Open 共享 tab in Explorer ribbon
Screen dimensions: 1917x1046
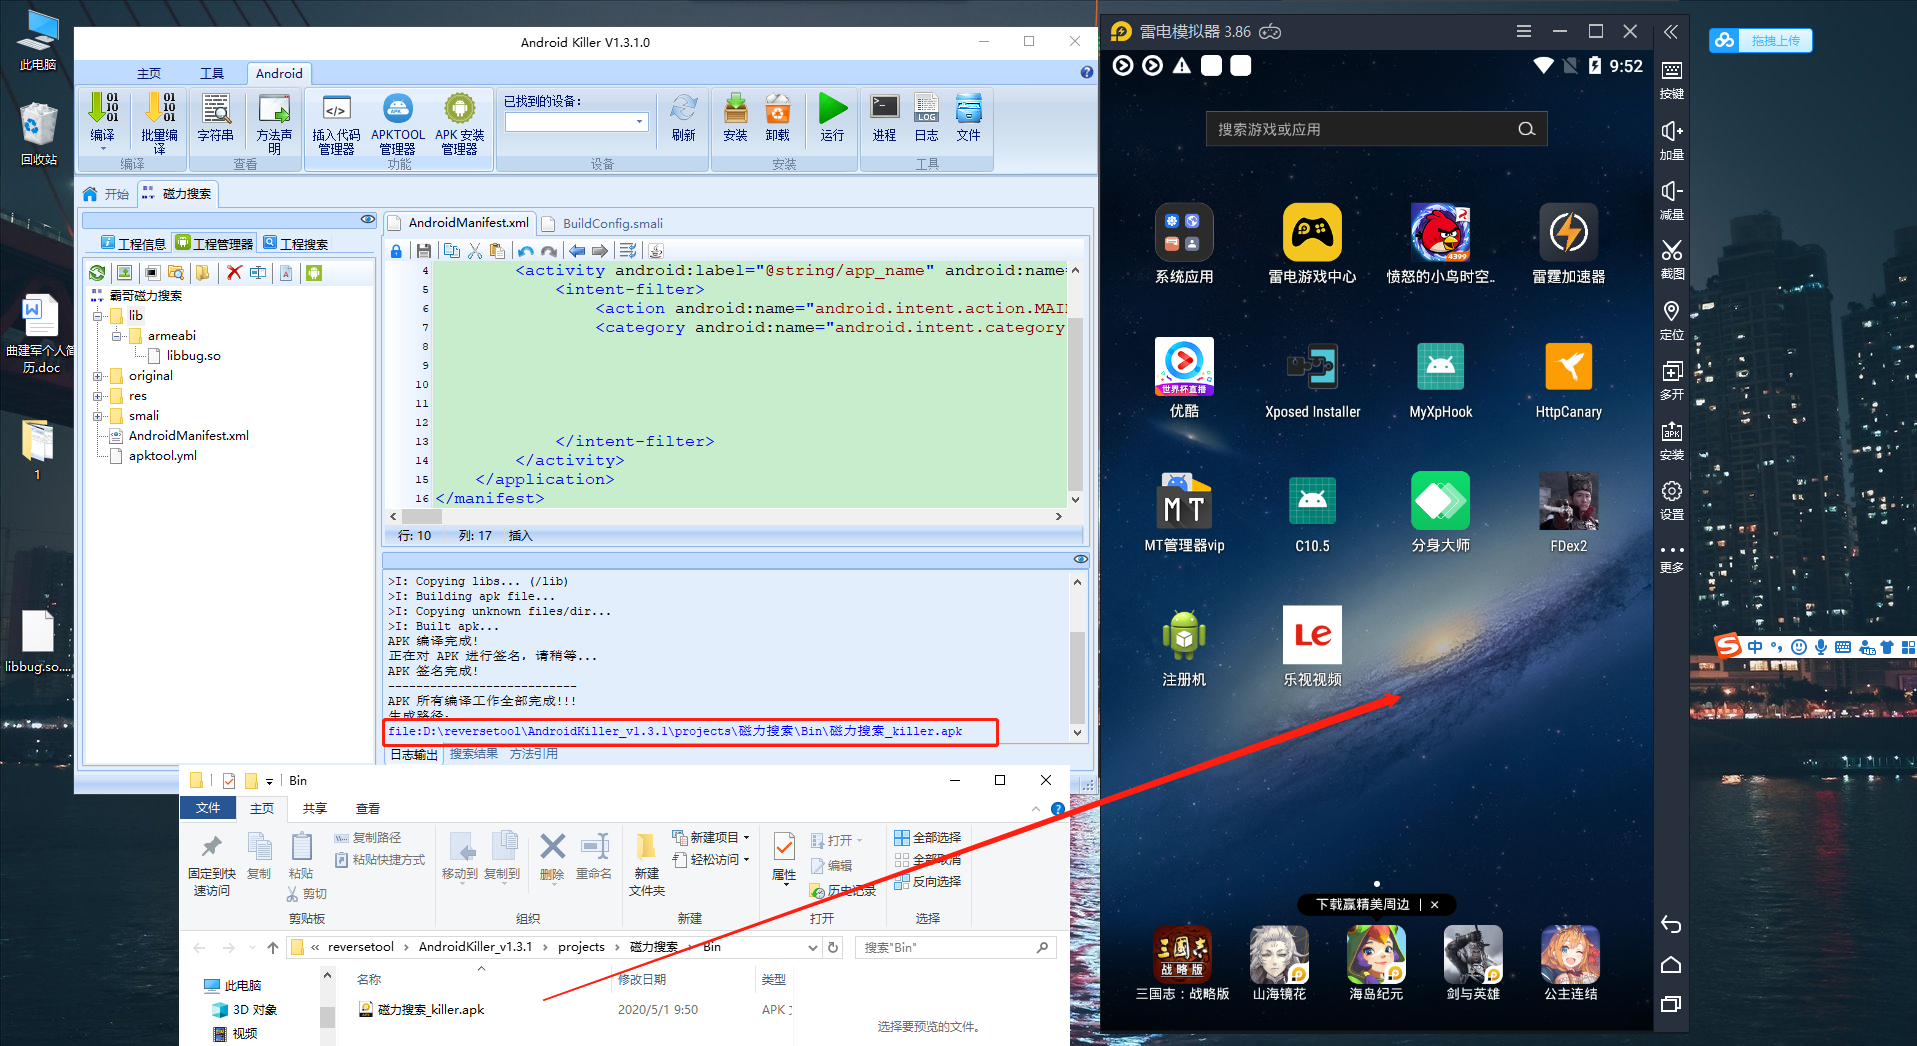(315, 808)
